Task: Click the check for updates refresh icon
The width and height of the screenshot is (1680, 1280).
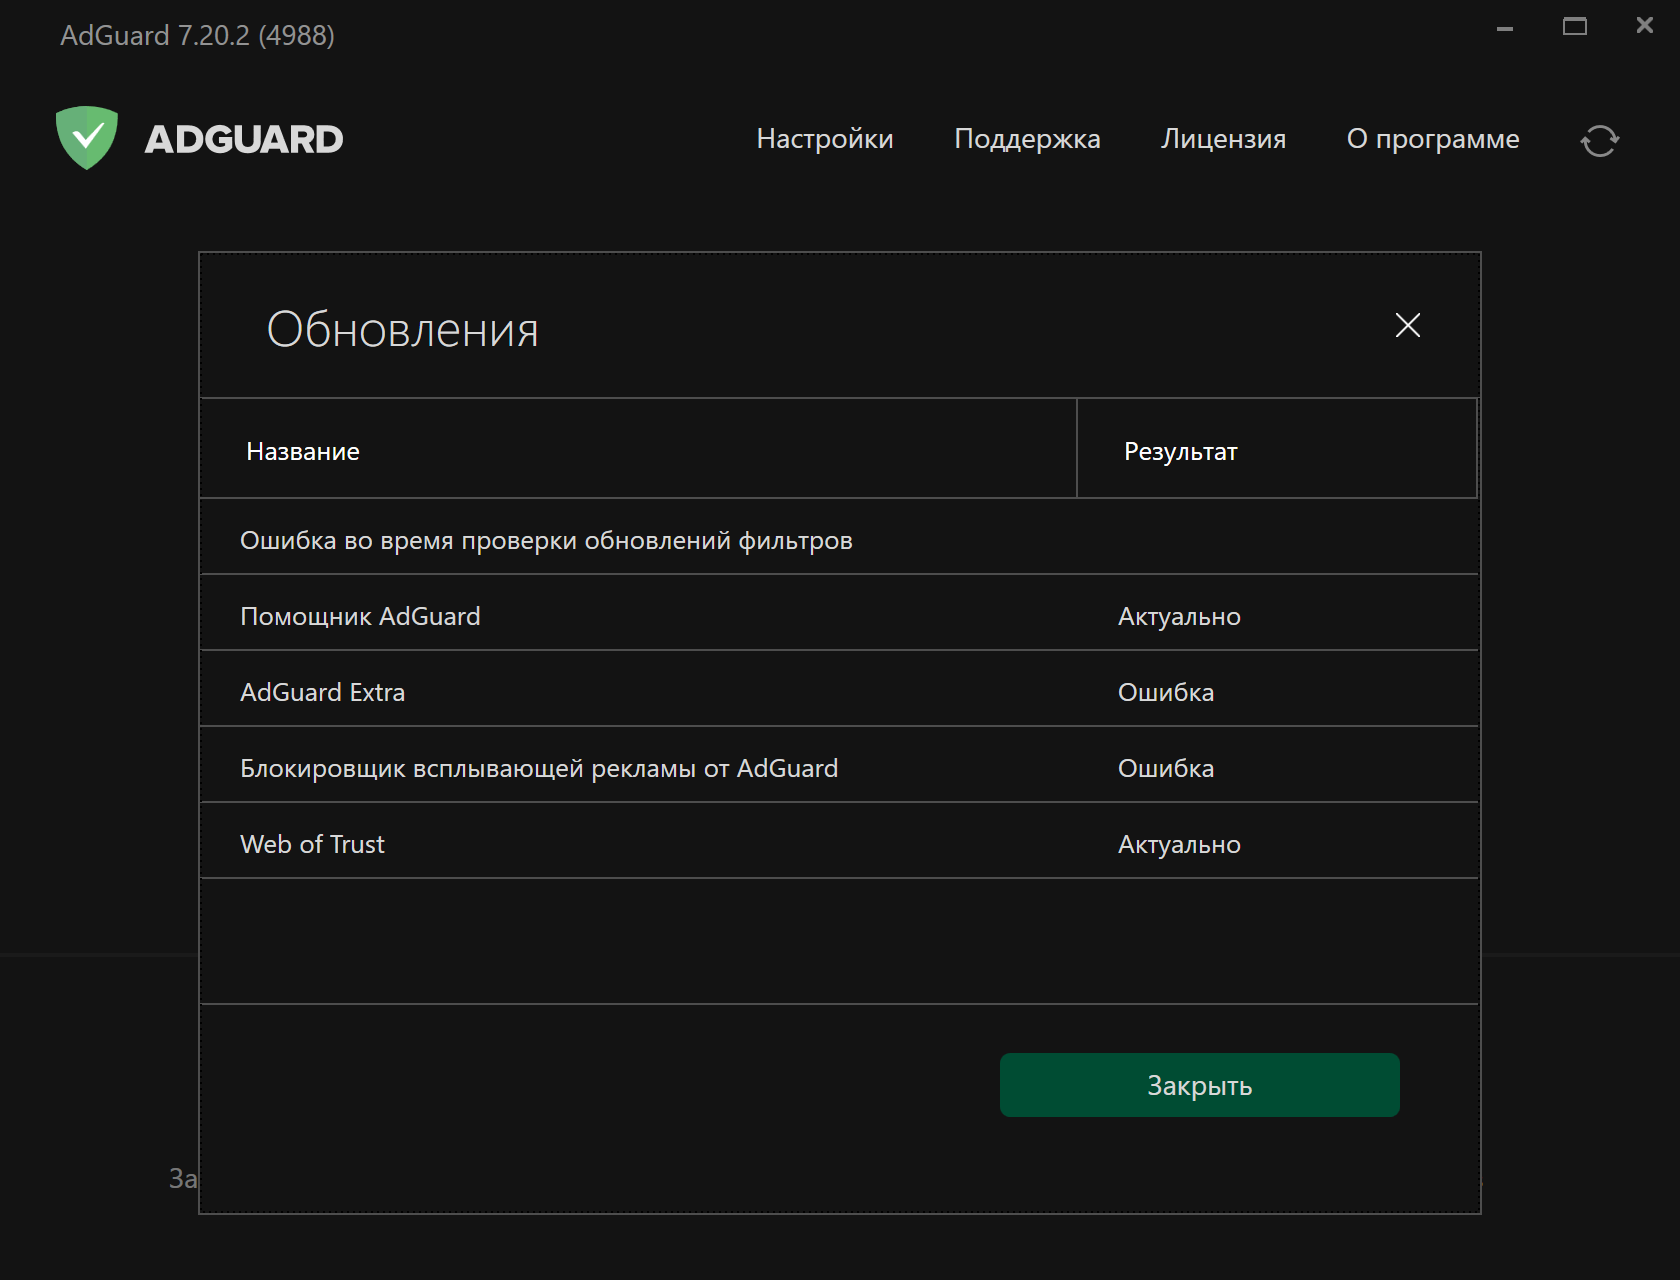Action: tap(1600, 140)
